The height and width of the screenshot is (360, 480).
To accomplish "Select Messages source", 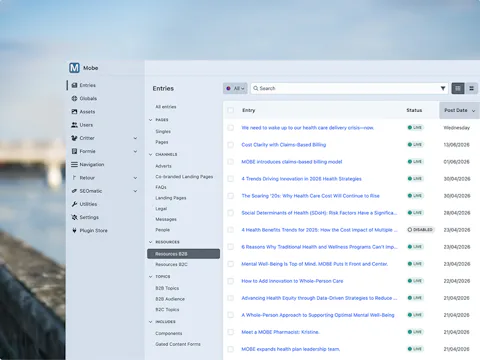I will pyautogui.click(x=166, y=219).
